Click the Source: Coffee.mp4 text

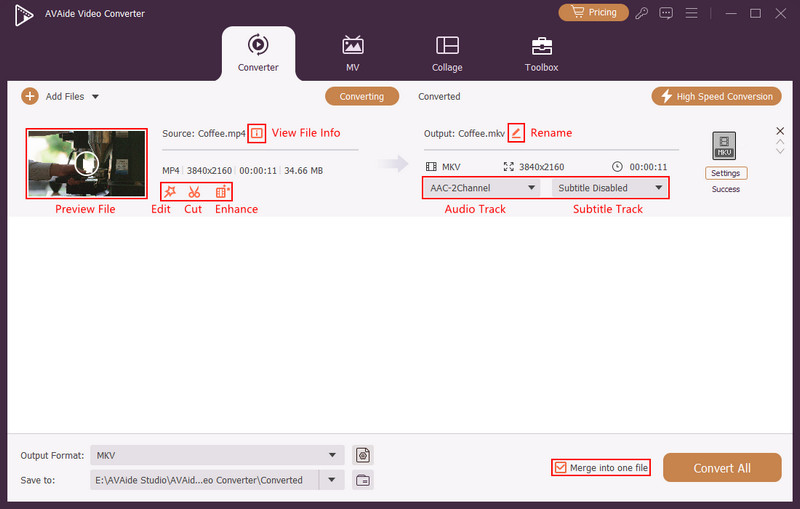coord(204,134)
